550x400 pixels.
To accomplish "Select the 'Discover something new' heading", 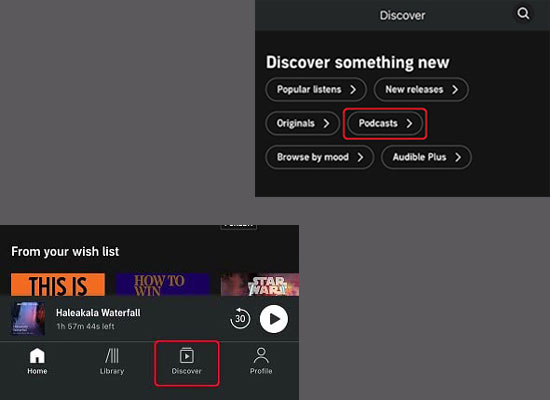I will click(x=357, y=62).
